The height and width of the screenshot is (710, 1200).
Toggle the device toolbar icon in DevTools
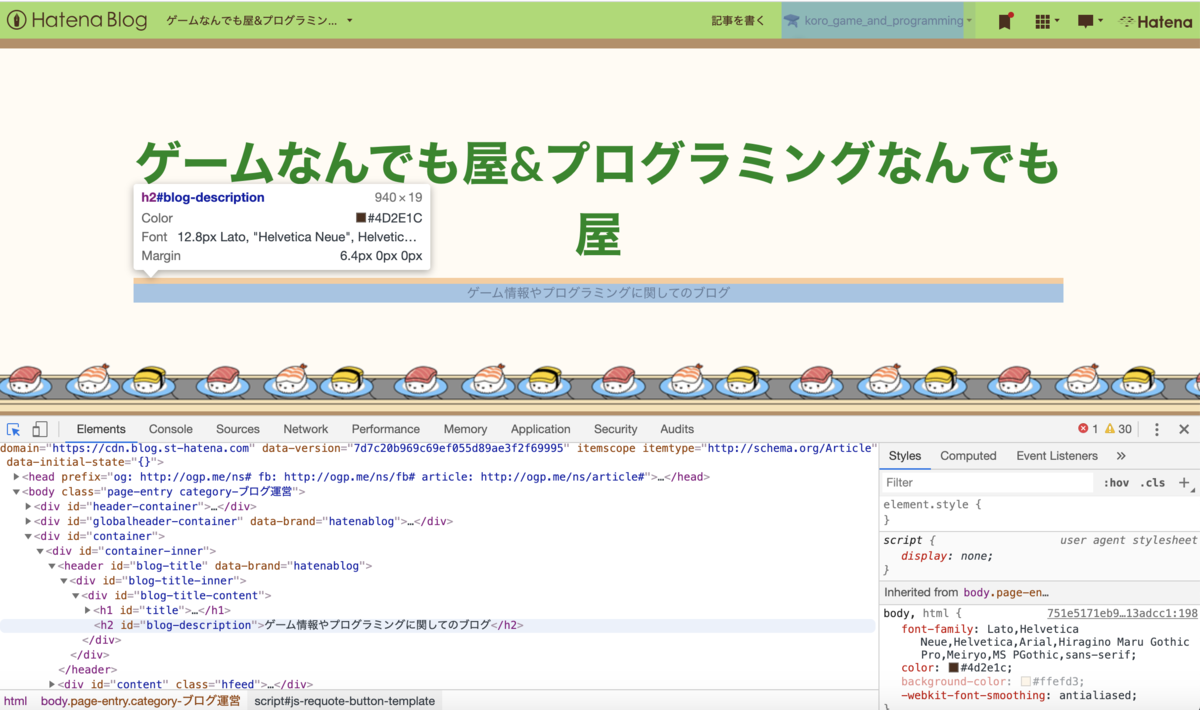pos(40,429)
